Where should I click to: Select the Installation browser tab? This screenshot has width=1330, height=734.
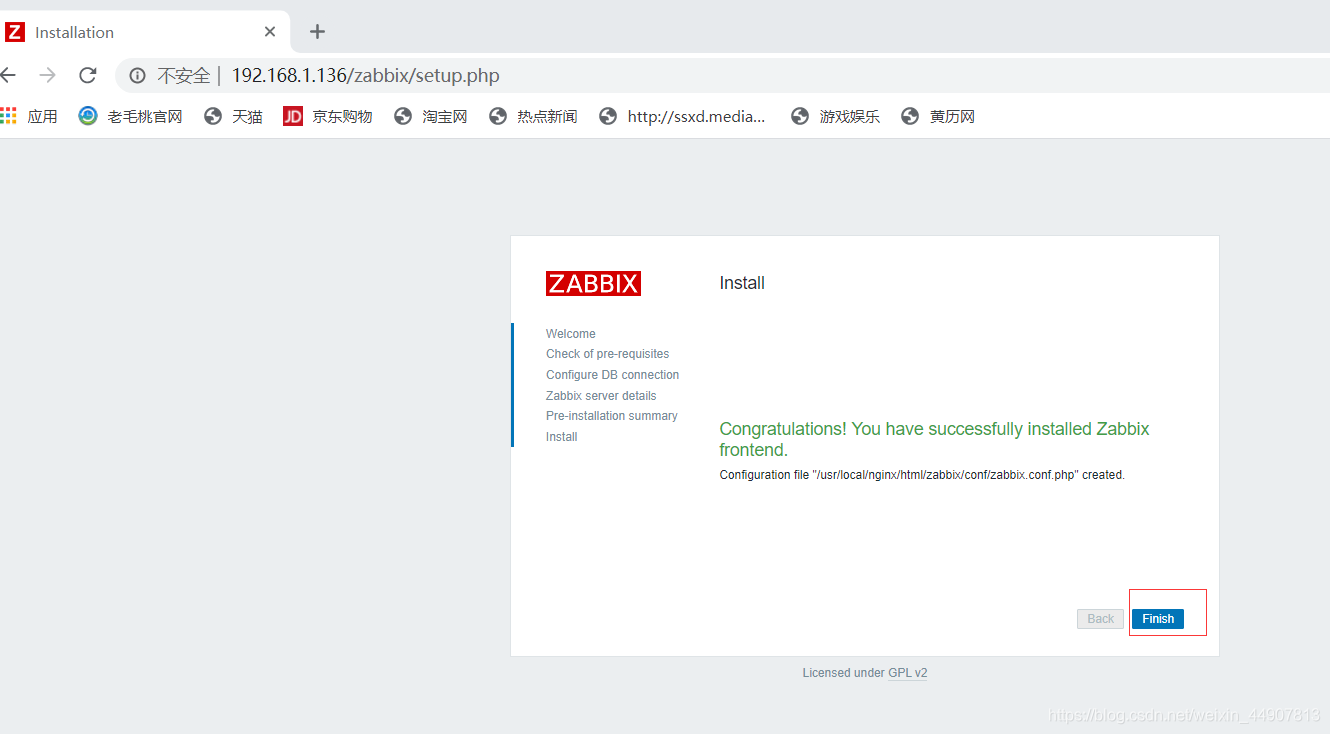click(145, 32)
